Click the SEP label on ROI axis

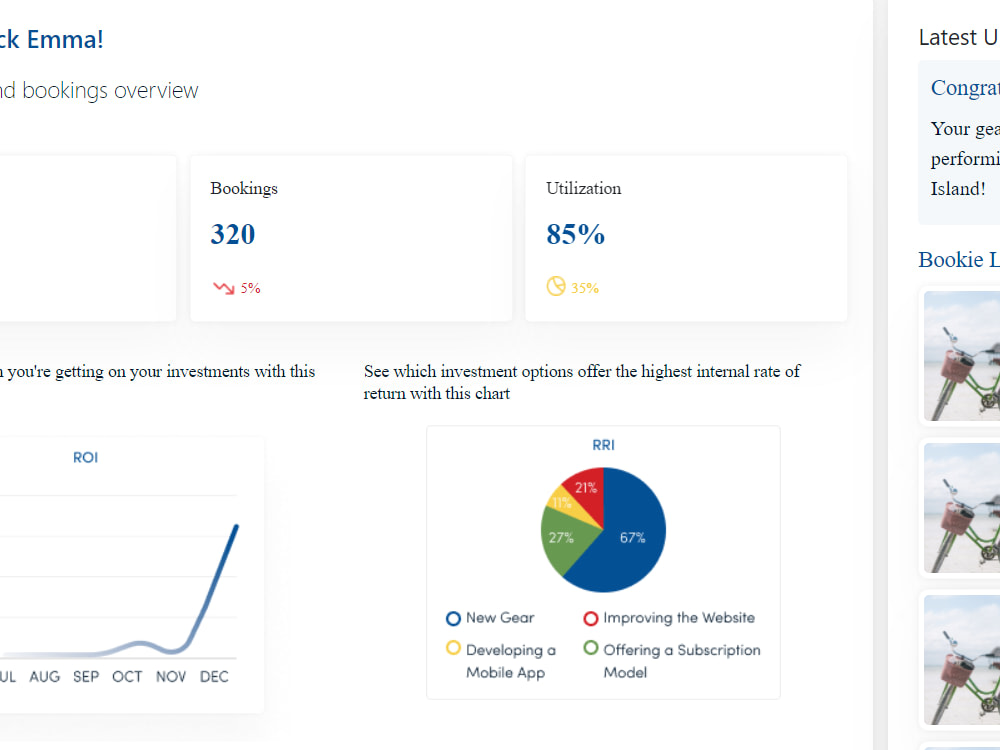(85, 677)
